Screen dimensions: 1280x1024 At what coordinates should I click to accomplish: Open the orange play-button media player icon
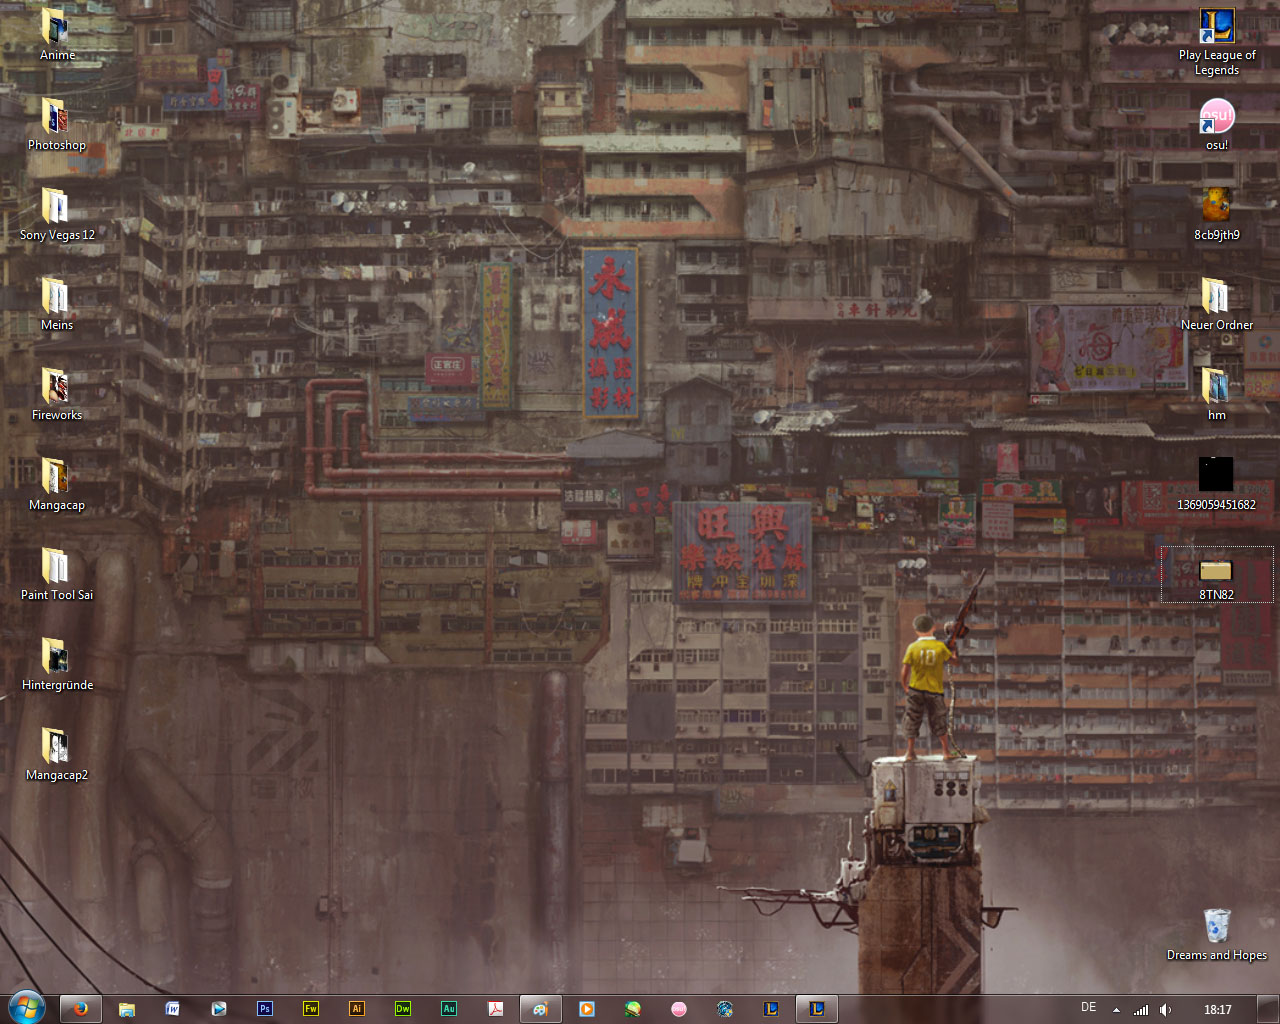587,1009
